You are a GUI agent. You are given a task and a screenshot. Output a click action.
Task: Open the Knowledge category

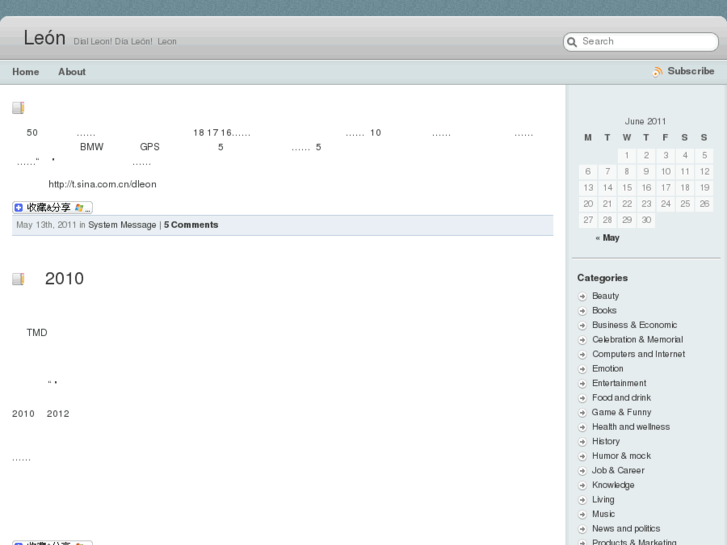613,485
